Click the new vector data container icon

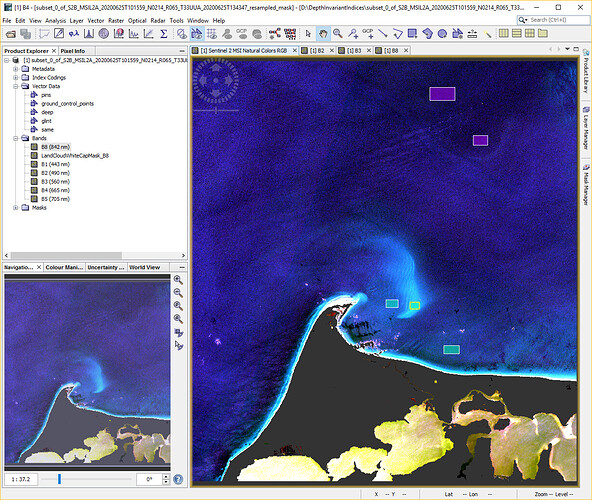click(x=457, y=34)
